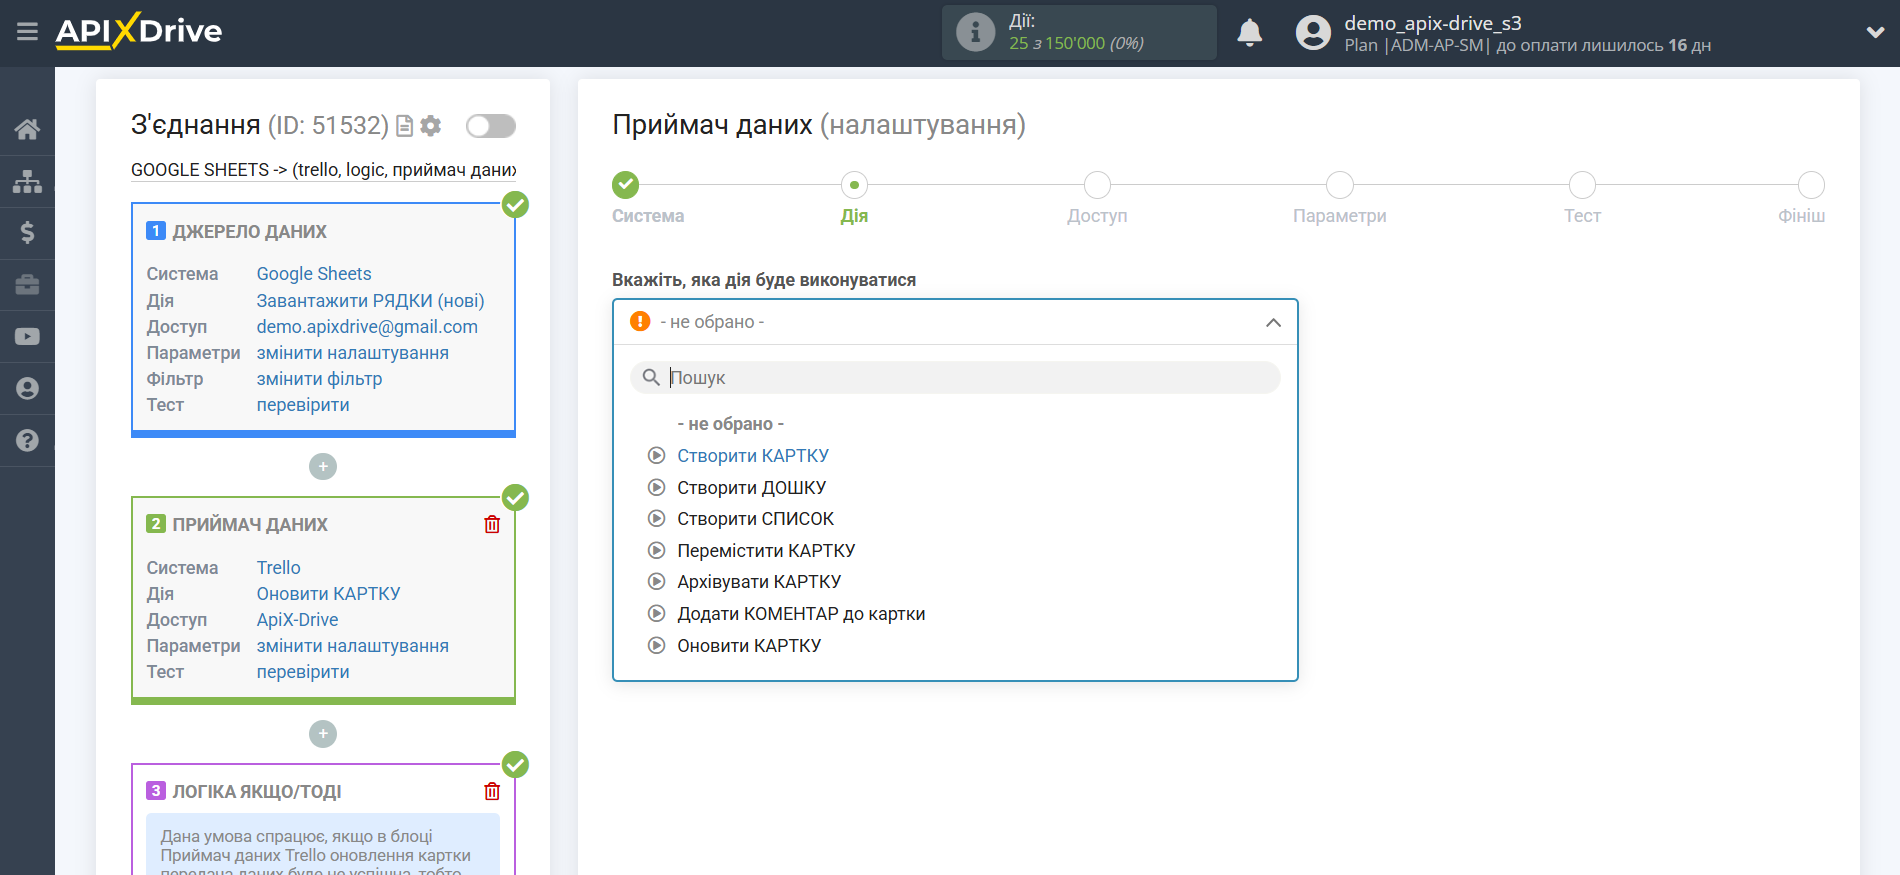Click the connection name text
Screen dimensions: 1900x875
pyautogui.click(x=324, y=170)
